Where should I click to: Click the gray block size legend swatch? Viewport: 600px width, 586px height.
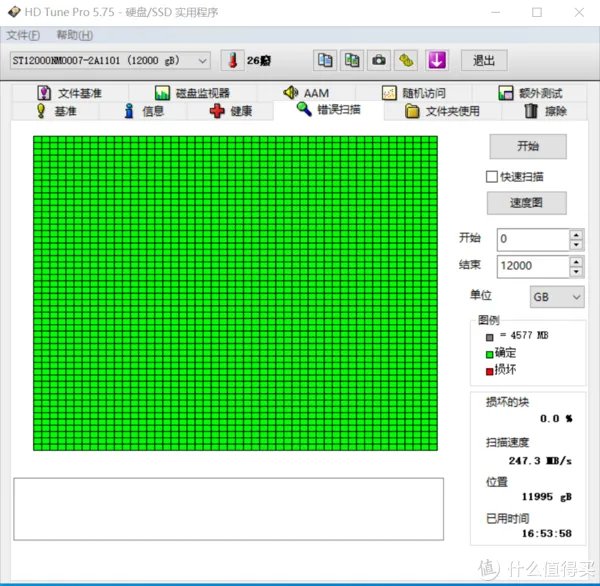(x=489, y=337)
